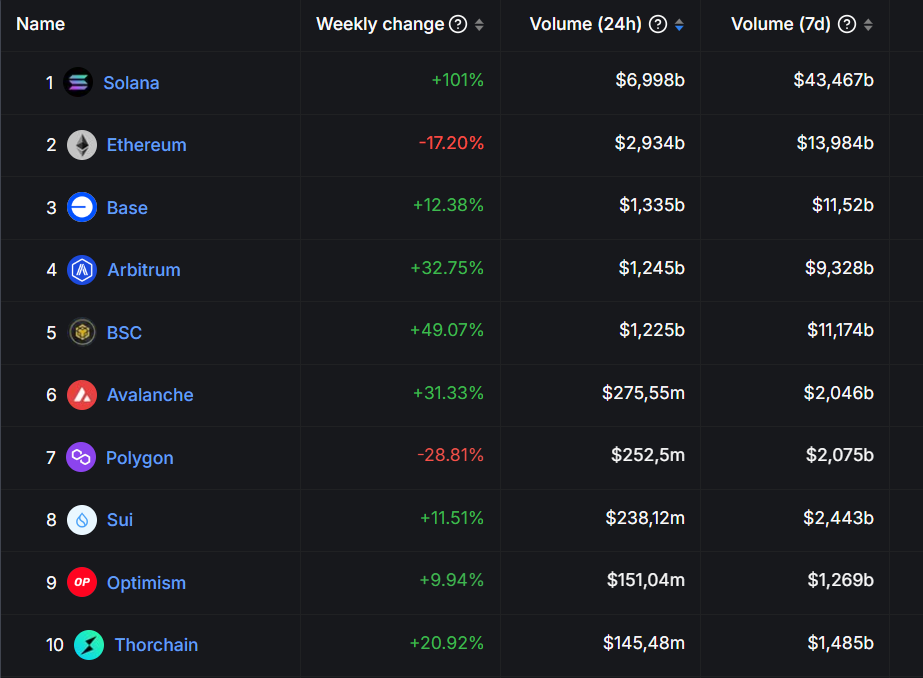Image resolution: width=923 pixels, height=678 pixels.
Task: Select the $1,245b 24h volume value
Action: pos(652,268)
